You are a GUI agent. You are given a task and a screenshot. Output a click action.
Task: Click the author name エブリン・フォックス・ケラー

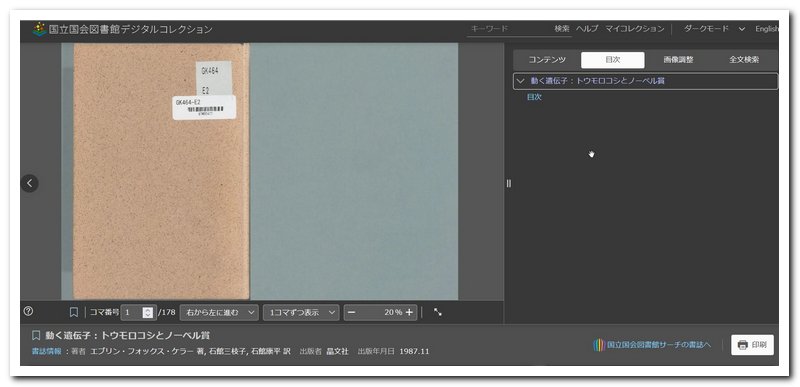click(x=142, y=351)
